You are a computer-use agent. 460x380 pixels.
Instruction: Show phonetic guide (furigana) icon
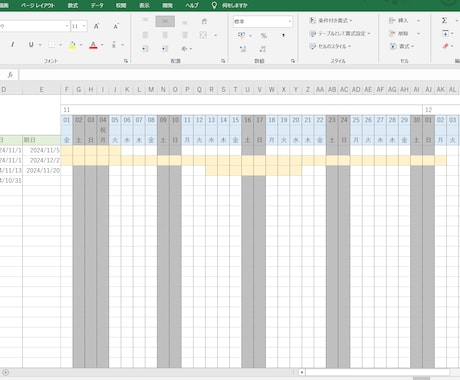point(114,44)
